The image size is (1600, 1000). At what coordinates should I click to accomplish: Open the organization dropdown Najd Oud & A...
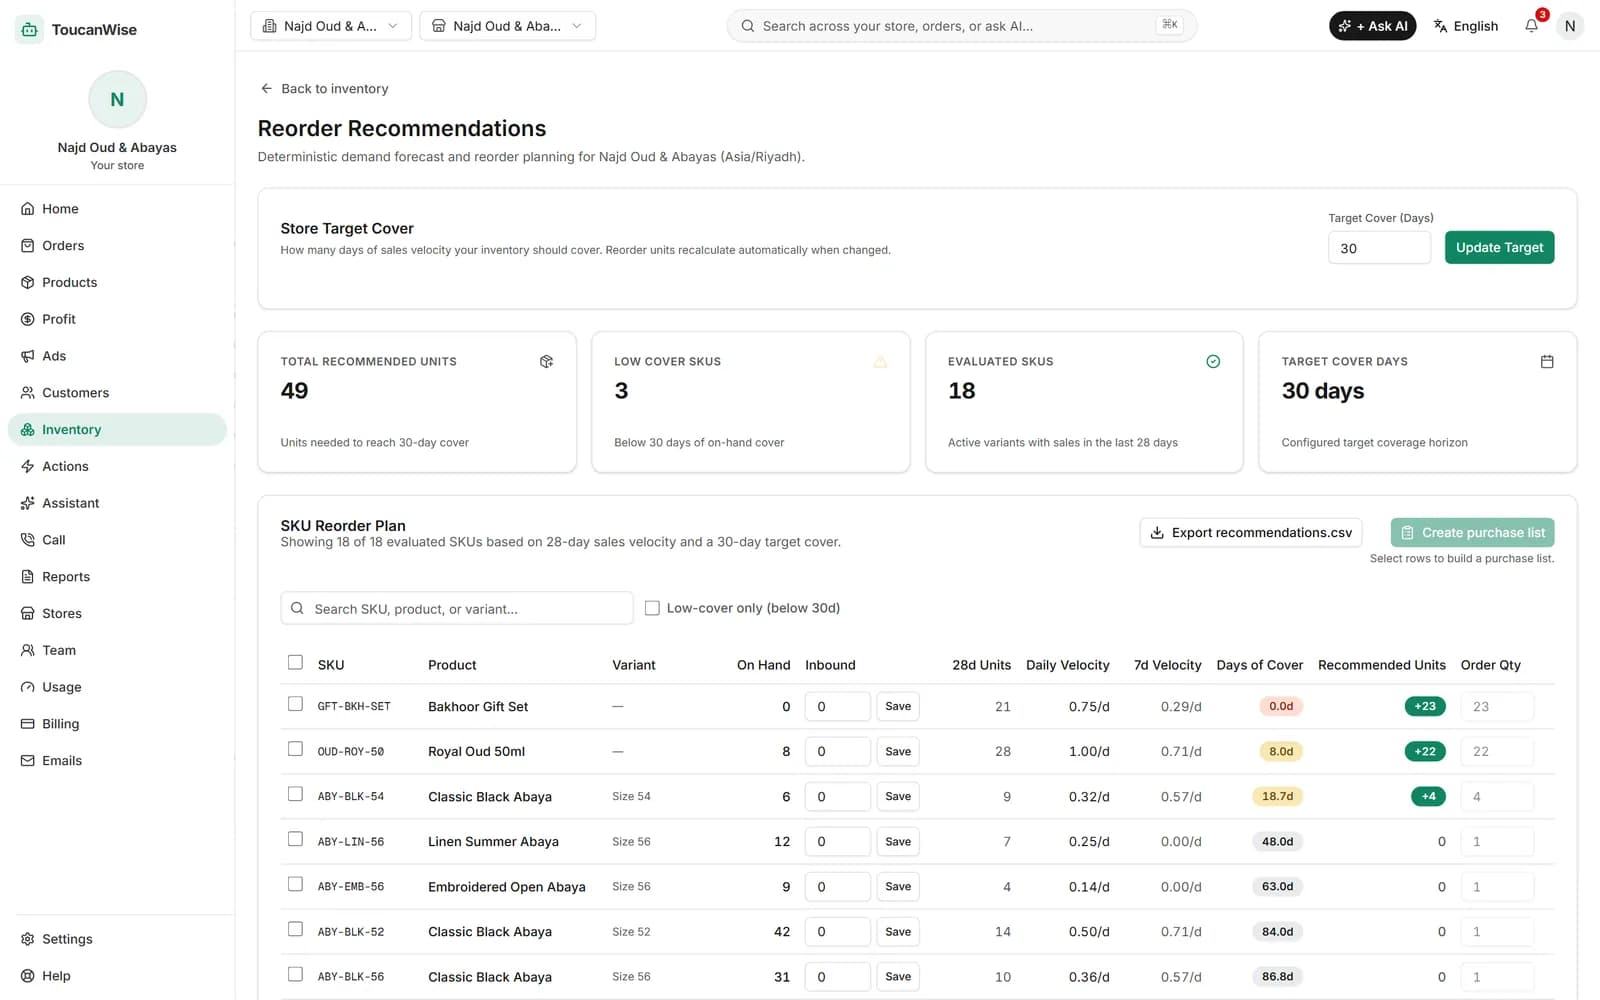[331, 26]
